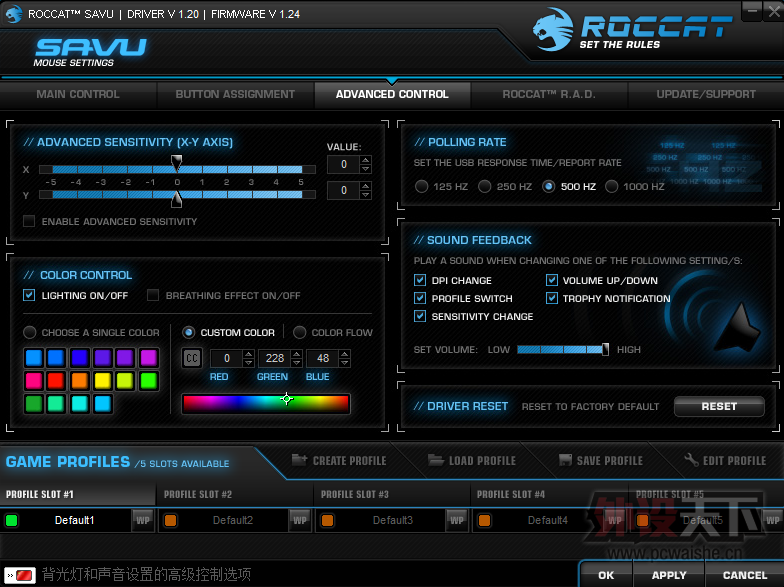This screenshot has height=587, width=784.
Task: Select Profile Slot #2 tab
Action: [x=235, y=494]
